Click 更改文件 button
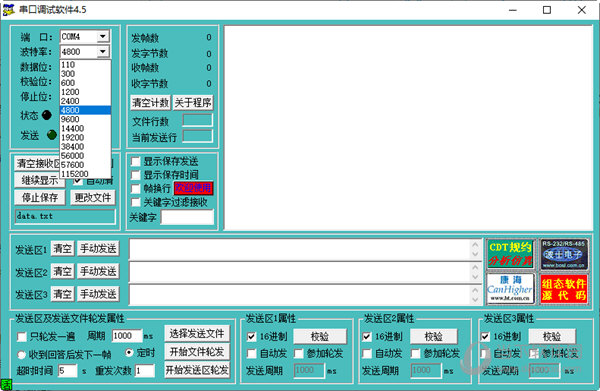 pos(93,198)
